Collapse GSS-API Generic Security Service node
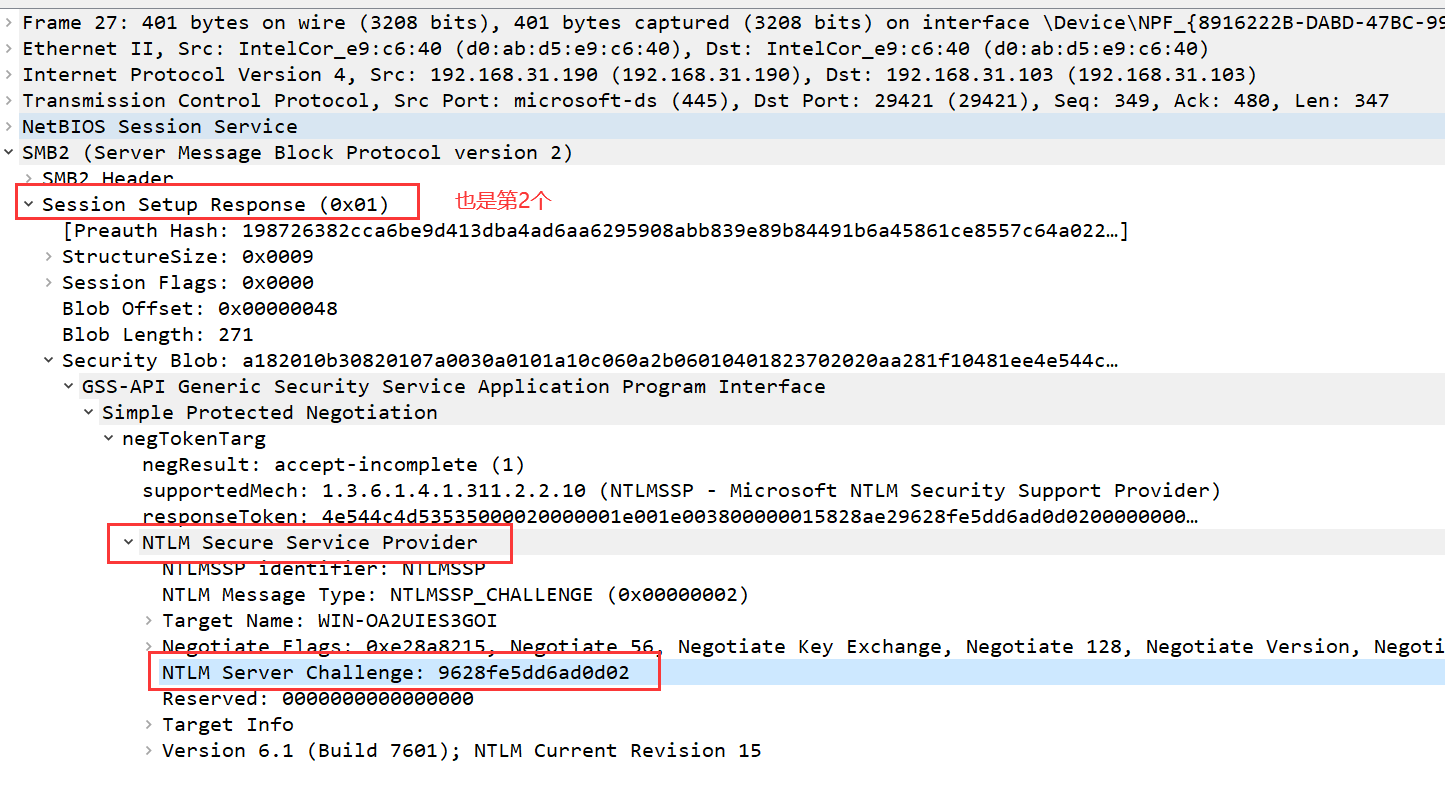Image resolution: width=1445 pixels, height=801 pixels. (69, 386)
